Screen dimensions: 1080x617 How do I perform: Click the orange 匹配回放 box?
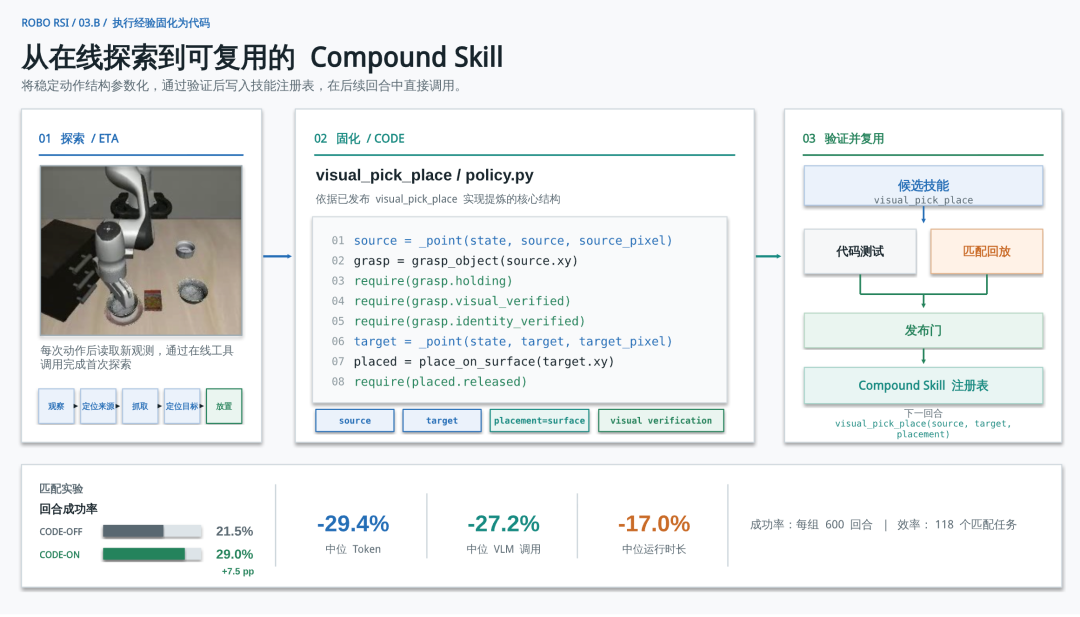986,252
